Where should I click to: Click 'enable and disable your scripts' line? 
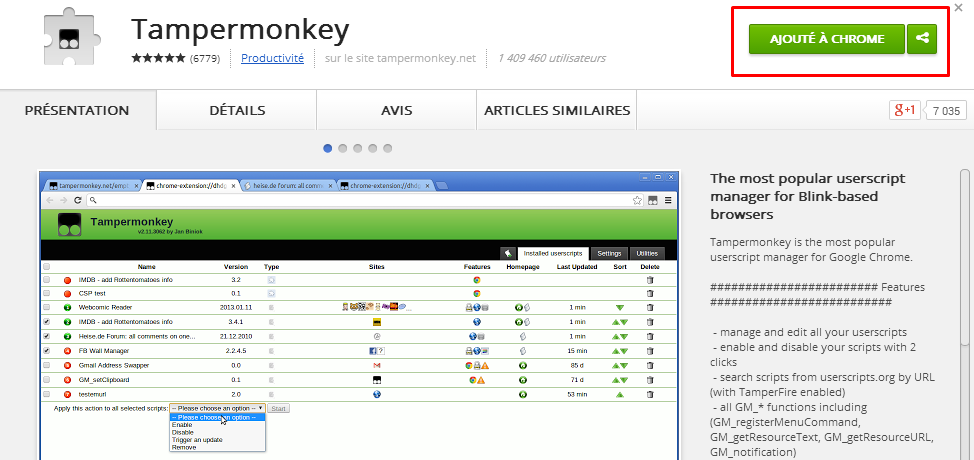(812, 354)
